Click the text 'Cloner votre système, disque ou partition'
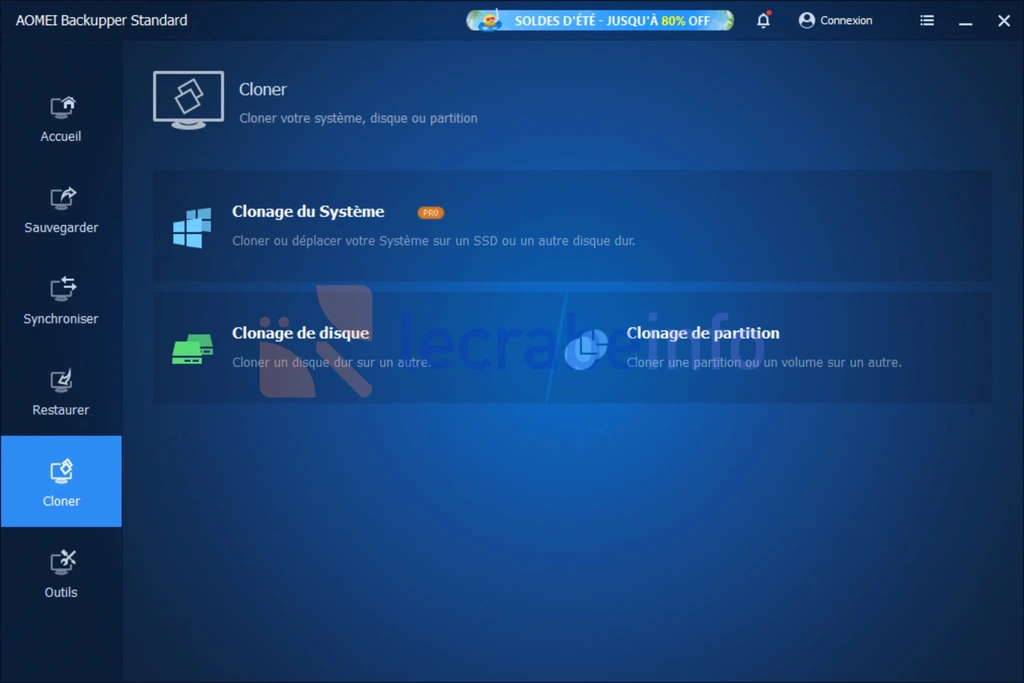This screenshot has height=683, width=1024. (358, 118)
